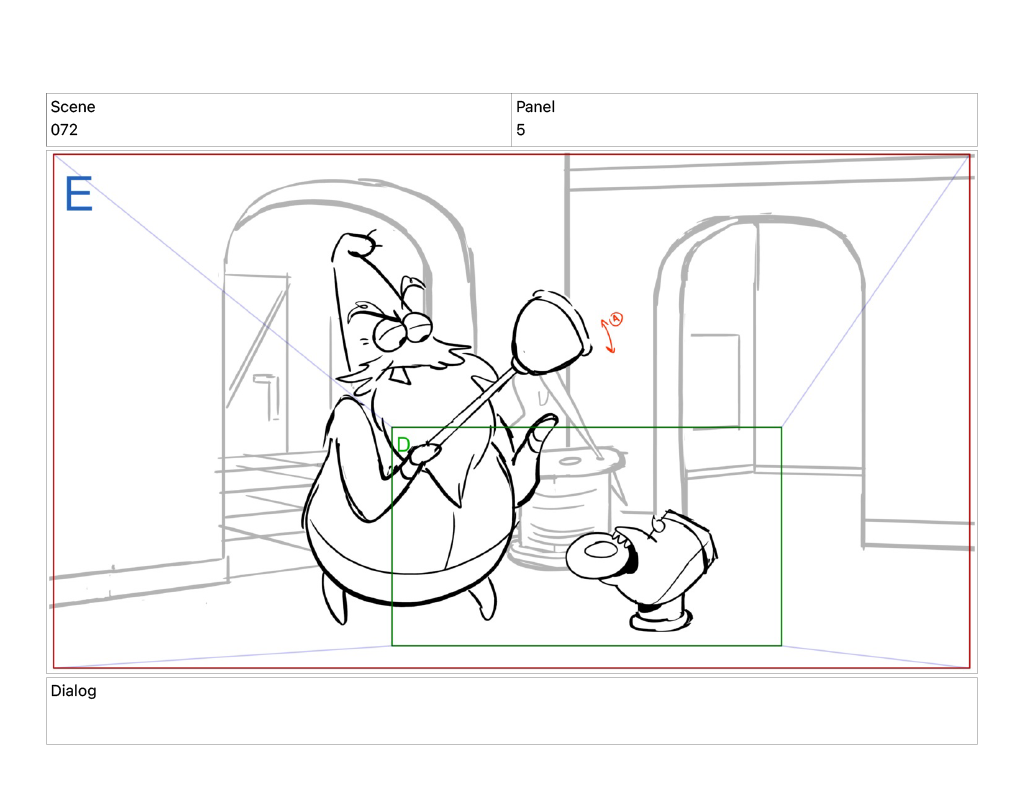Select the scene number 072
Viewport: 1024px width, 791px height.
(64, 130)
